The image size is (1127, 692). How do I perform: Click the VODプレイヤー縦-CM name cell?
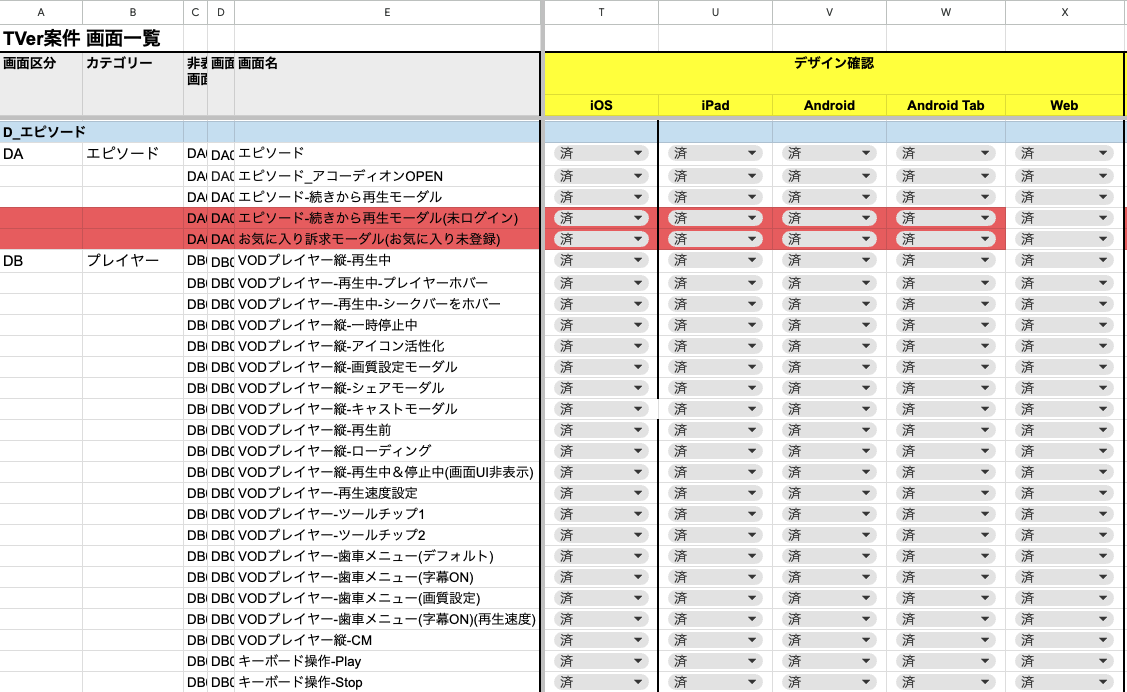coord(387,640)
